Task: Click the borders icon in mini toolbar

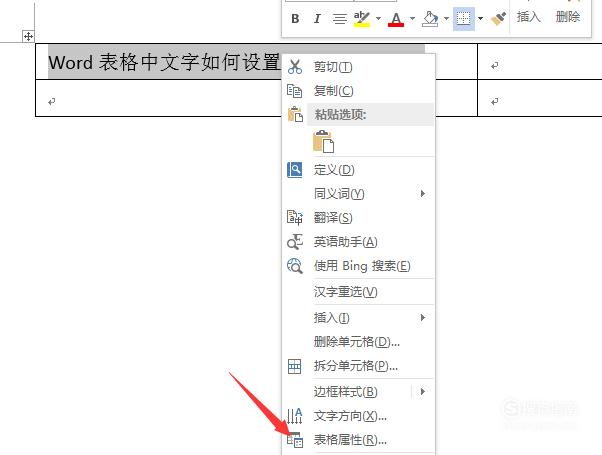Action: (x=464, y=18)
